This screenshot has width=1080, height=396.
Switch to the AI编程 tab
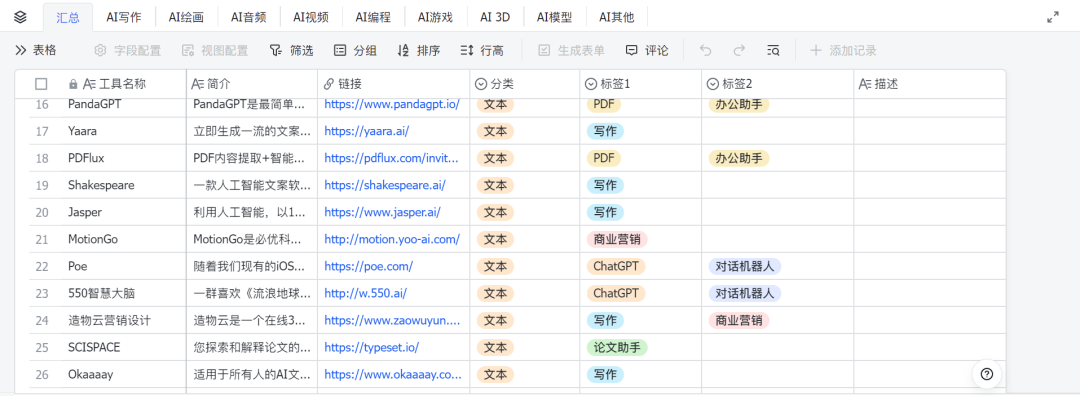click(x=374, y=17)
